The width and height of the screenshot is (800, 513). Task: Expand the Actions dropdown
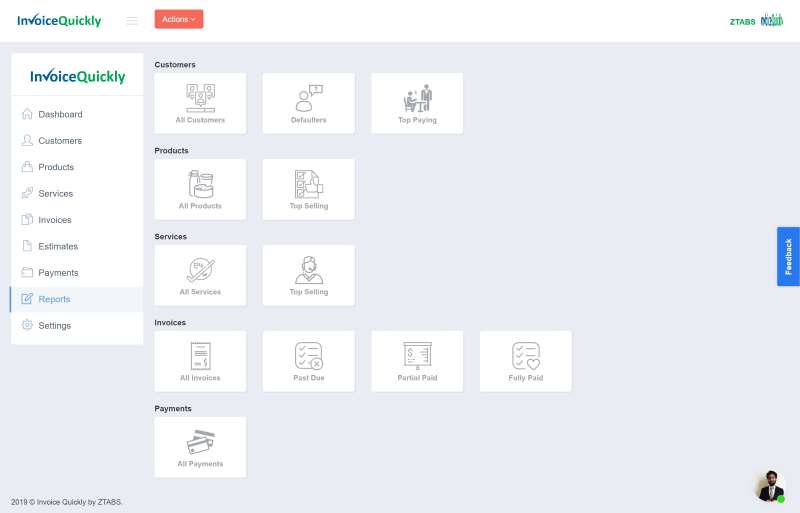point(179,19)
